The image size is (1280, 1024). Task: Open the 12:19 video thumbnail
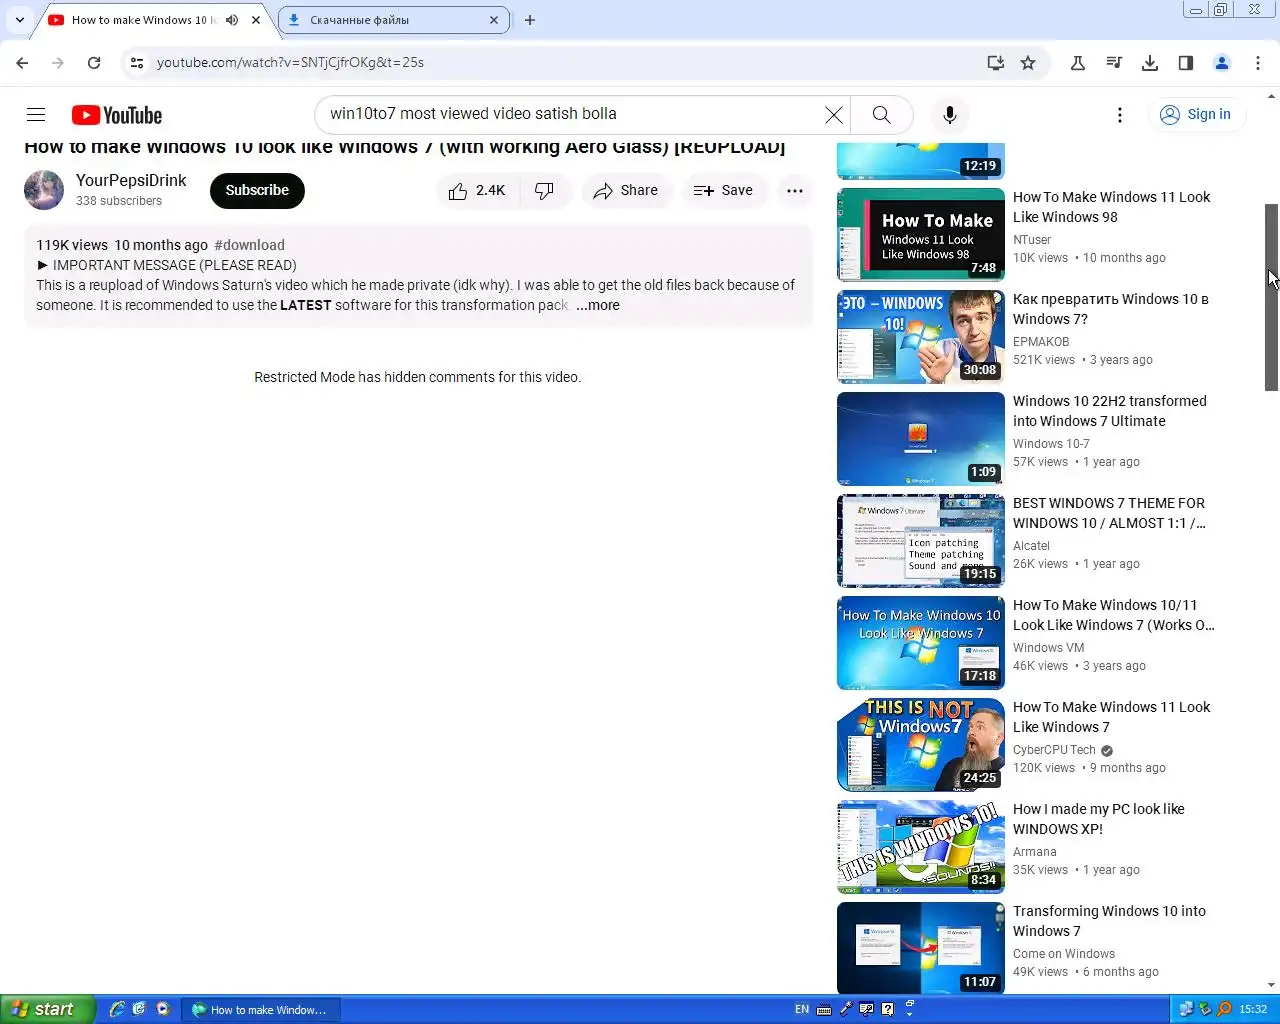coord(921,161)
